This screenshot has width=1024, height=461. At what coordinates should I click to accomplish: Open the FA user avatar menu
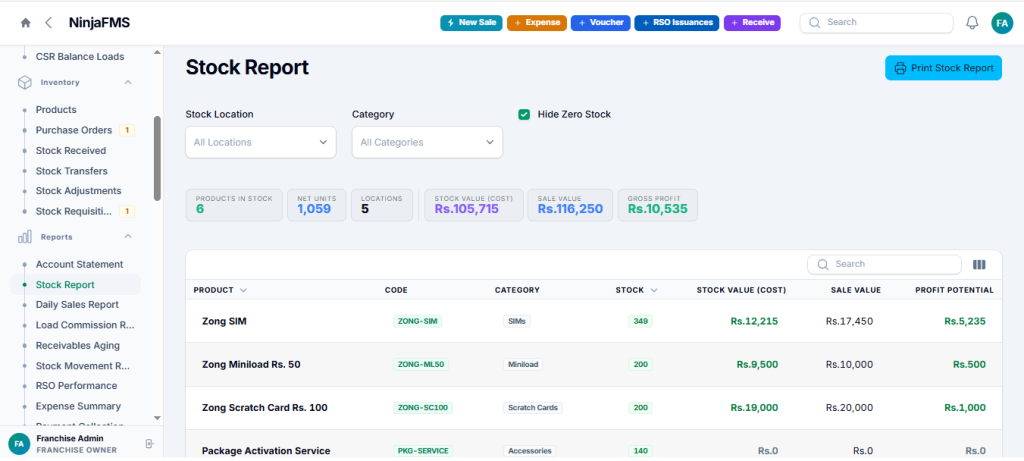tap(1001, 23)
